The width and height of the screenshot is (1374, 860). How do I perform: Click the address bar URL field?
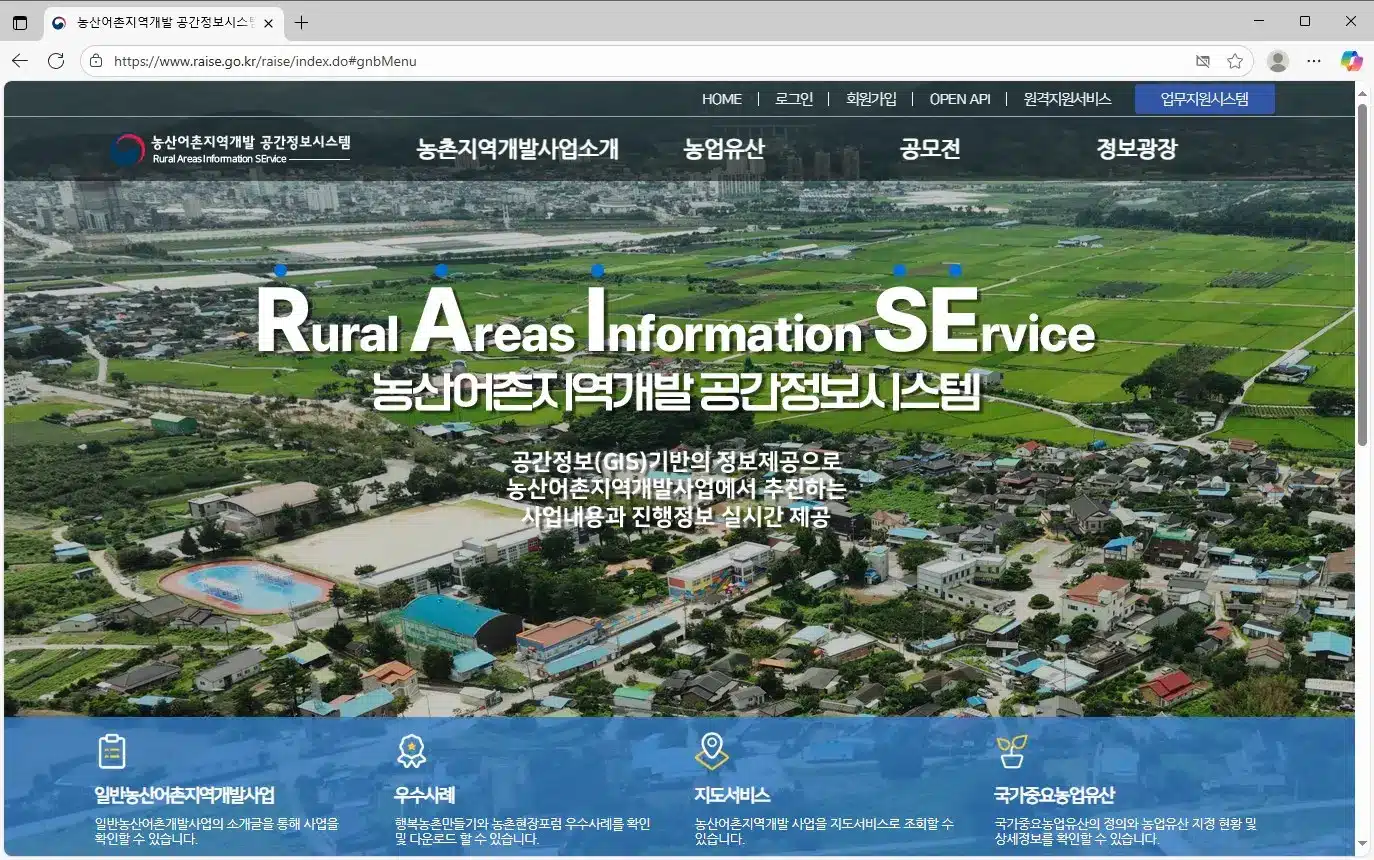click(x=640, y=61)
